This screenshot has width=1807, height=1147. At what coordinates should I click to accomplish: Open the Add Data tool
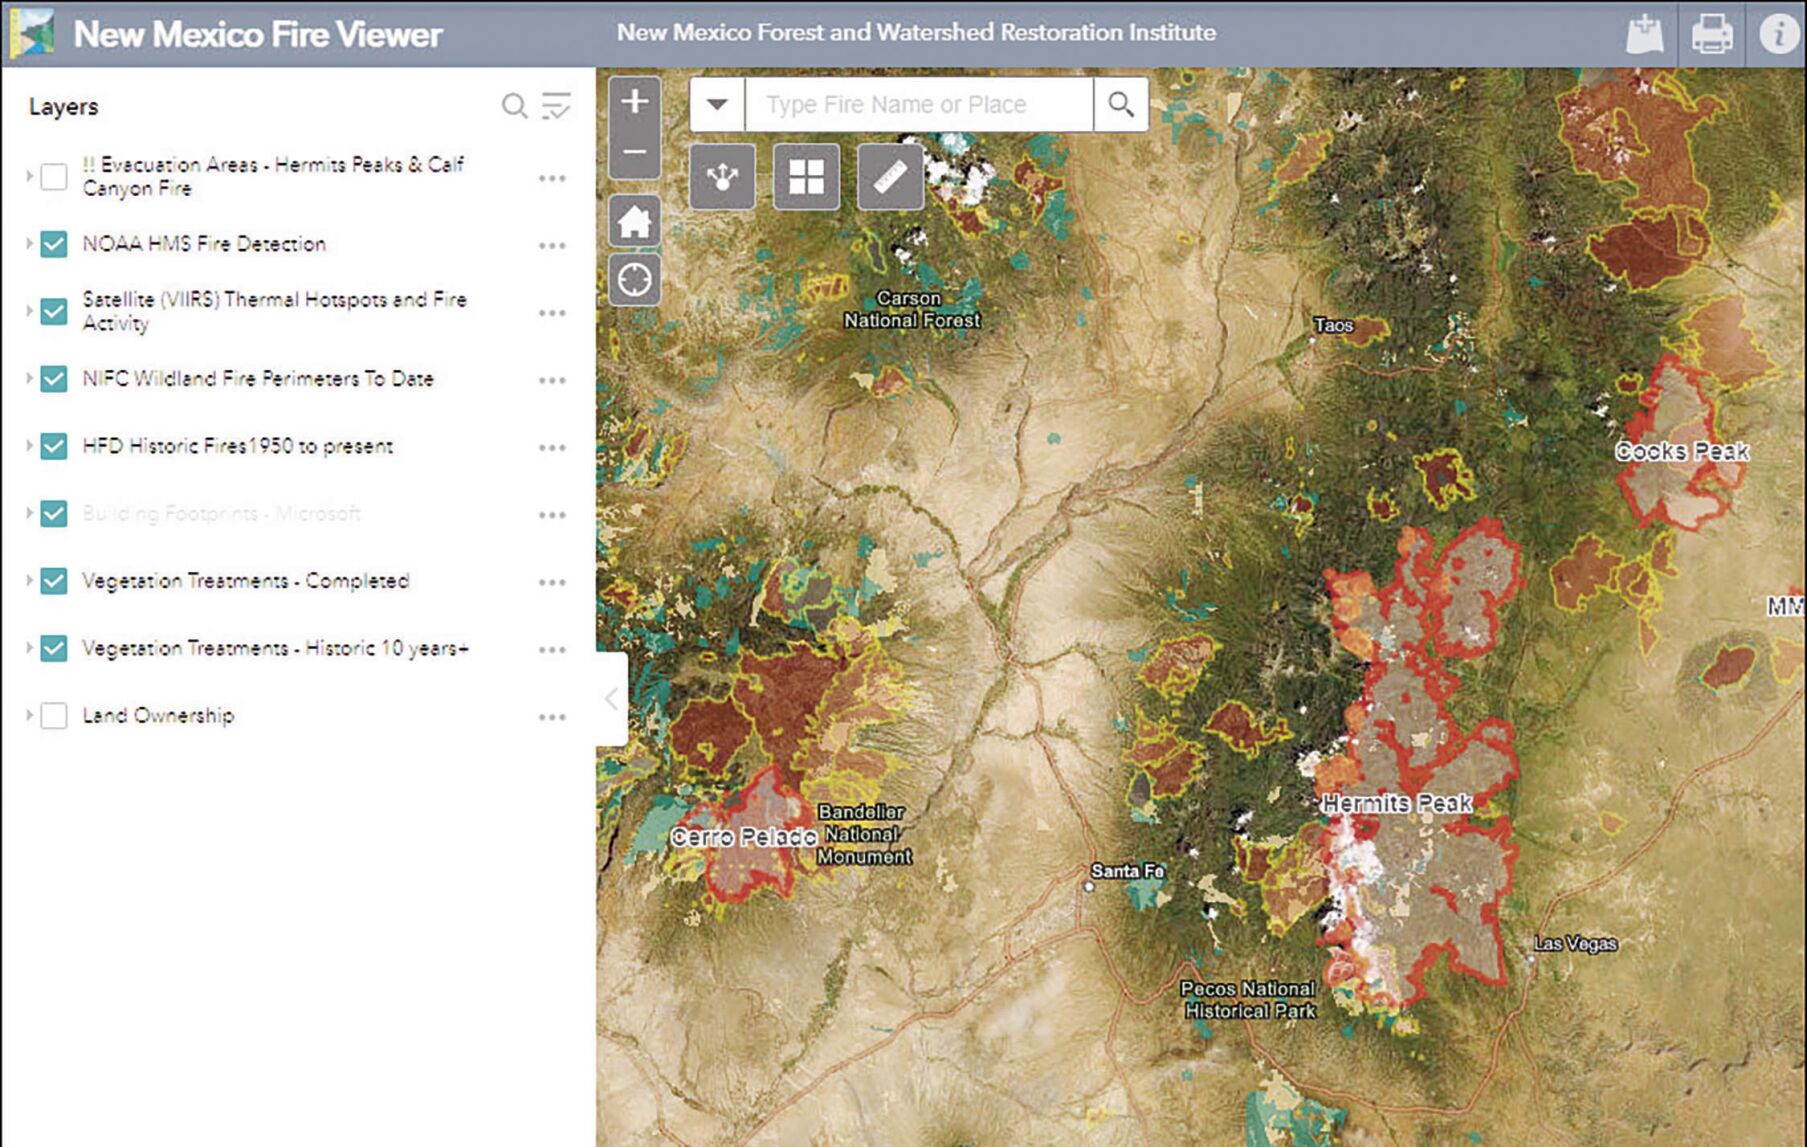[1645, 32]
